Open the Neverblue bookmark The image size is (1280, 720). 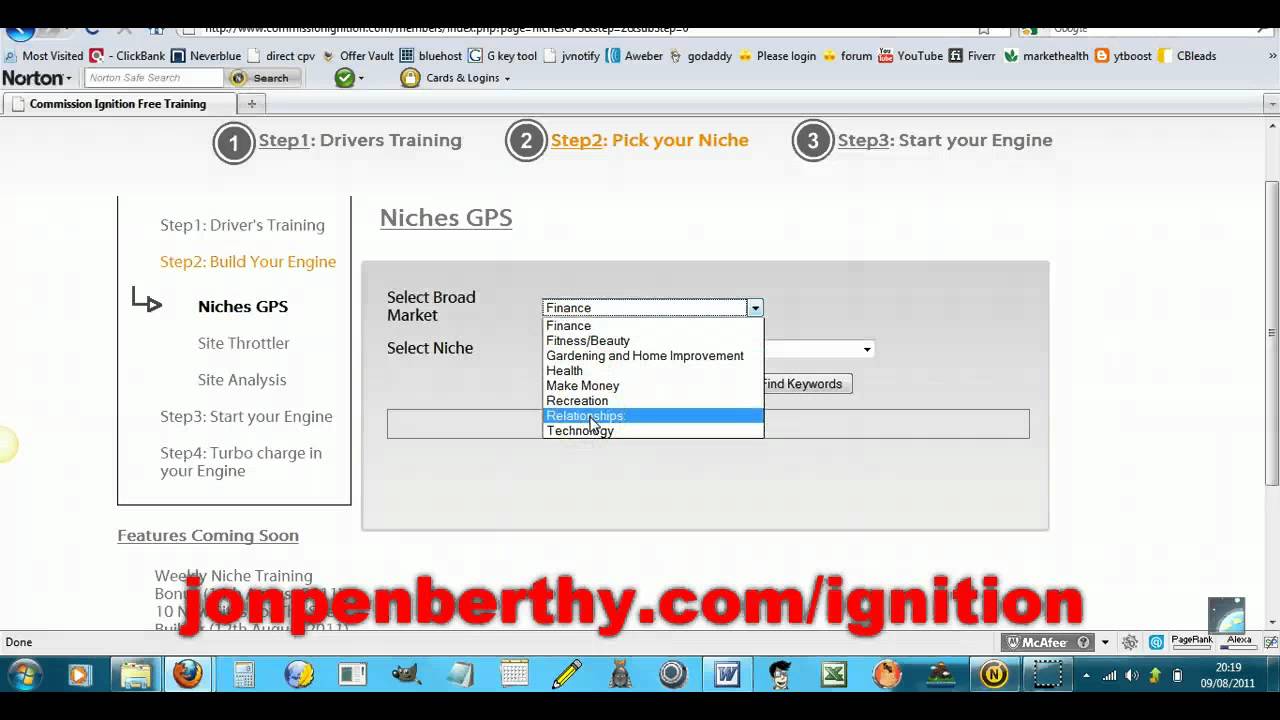coord(206,56)
